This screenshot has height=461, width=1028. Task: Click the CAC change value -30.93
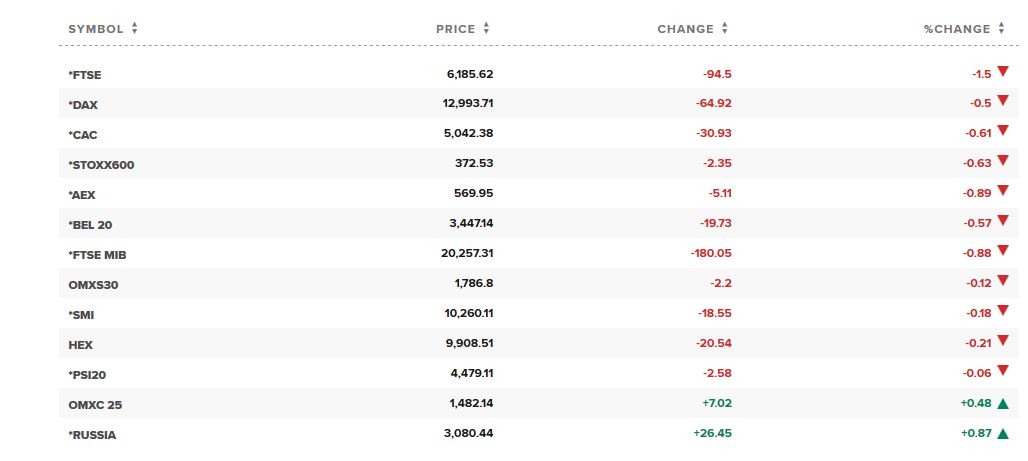714,133
